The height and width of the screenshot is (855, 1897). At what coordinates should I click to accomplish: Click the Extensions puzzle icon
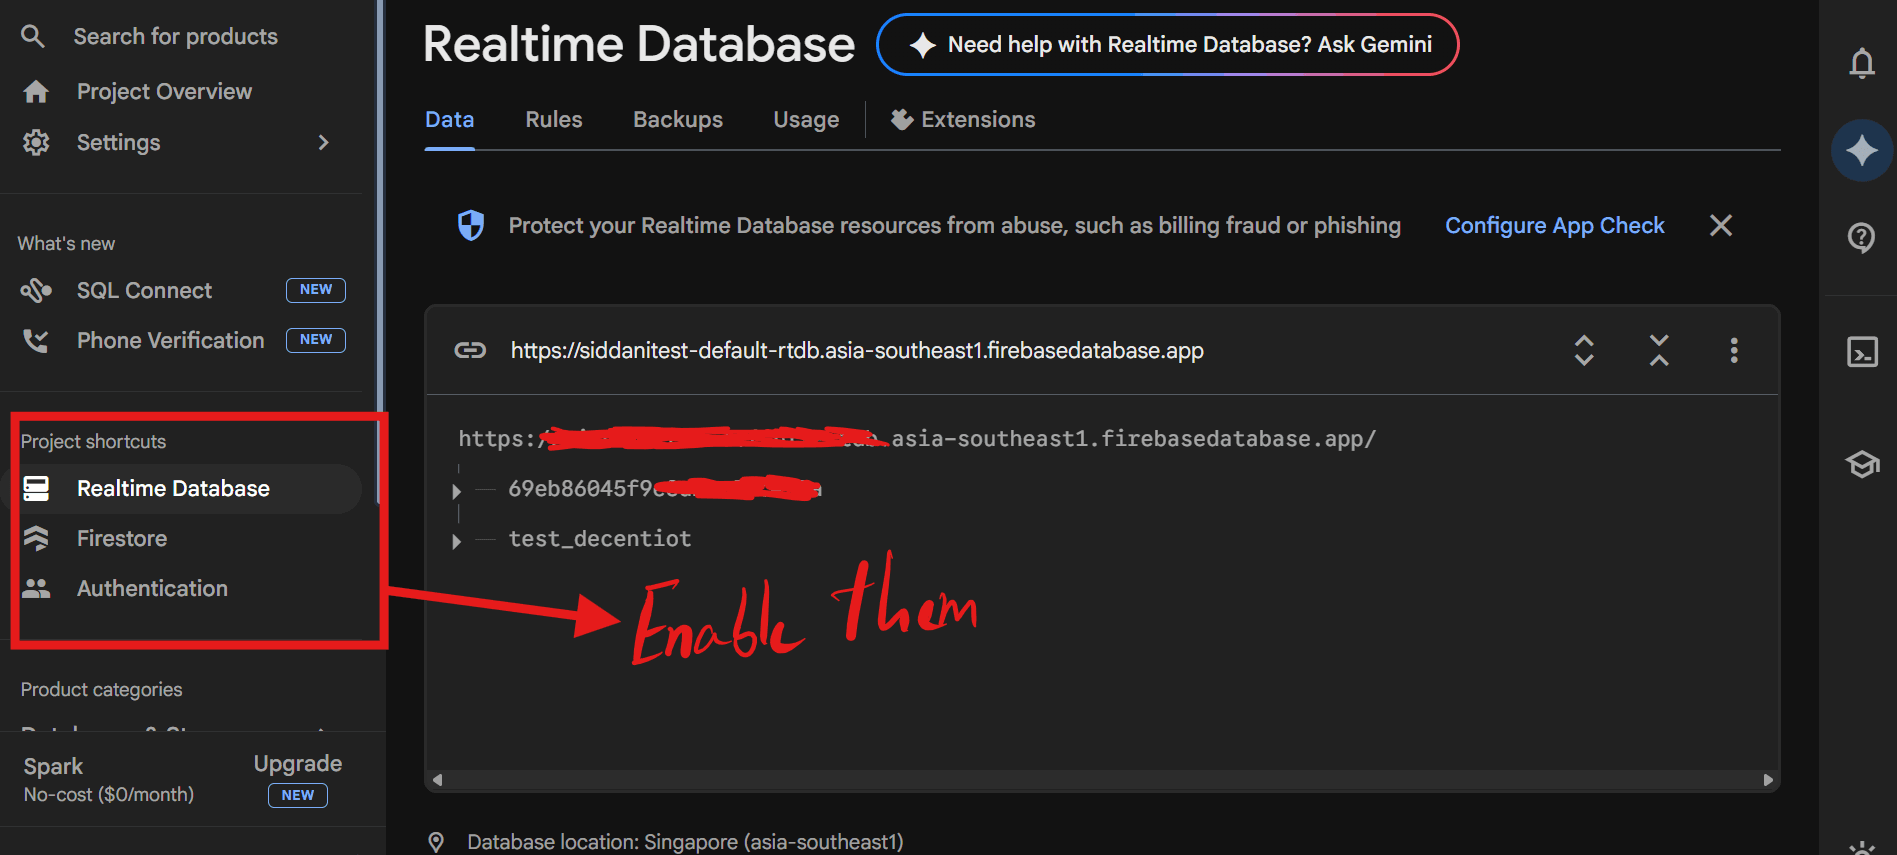[902, 120]
